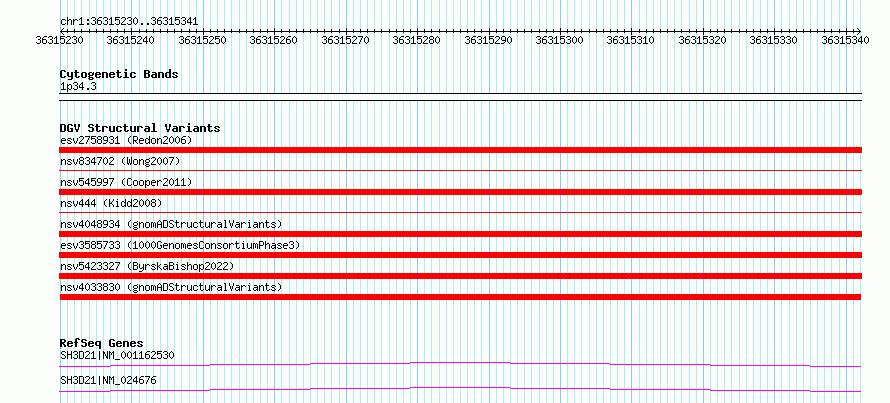Screen dimensions: 890x403
Task: Click the chr1:36315230..36315341 region label
Action: tap(129, 22)
